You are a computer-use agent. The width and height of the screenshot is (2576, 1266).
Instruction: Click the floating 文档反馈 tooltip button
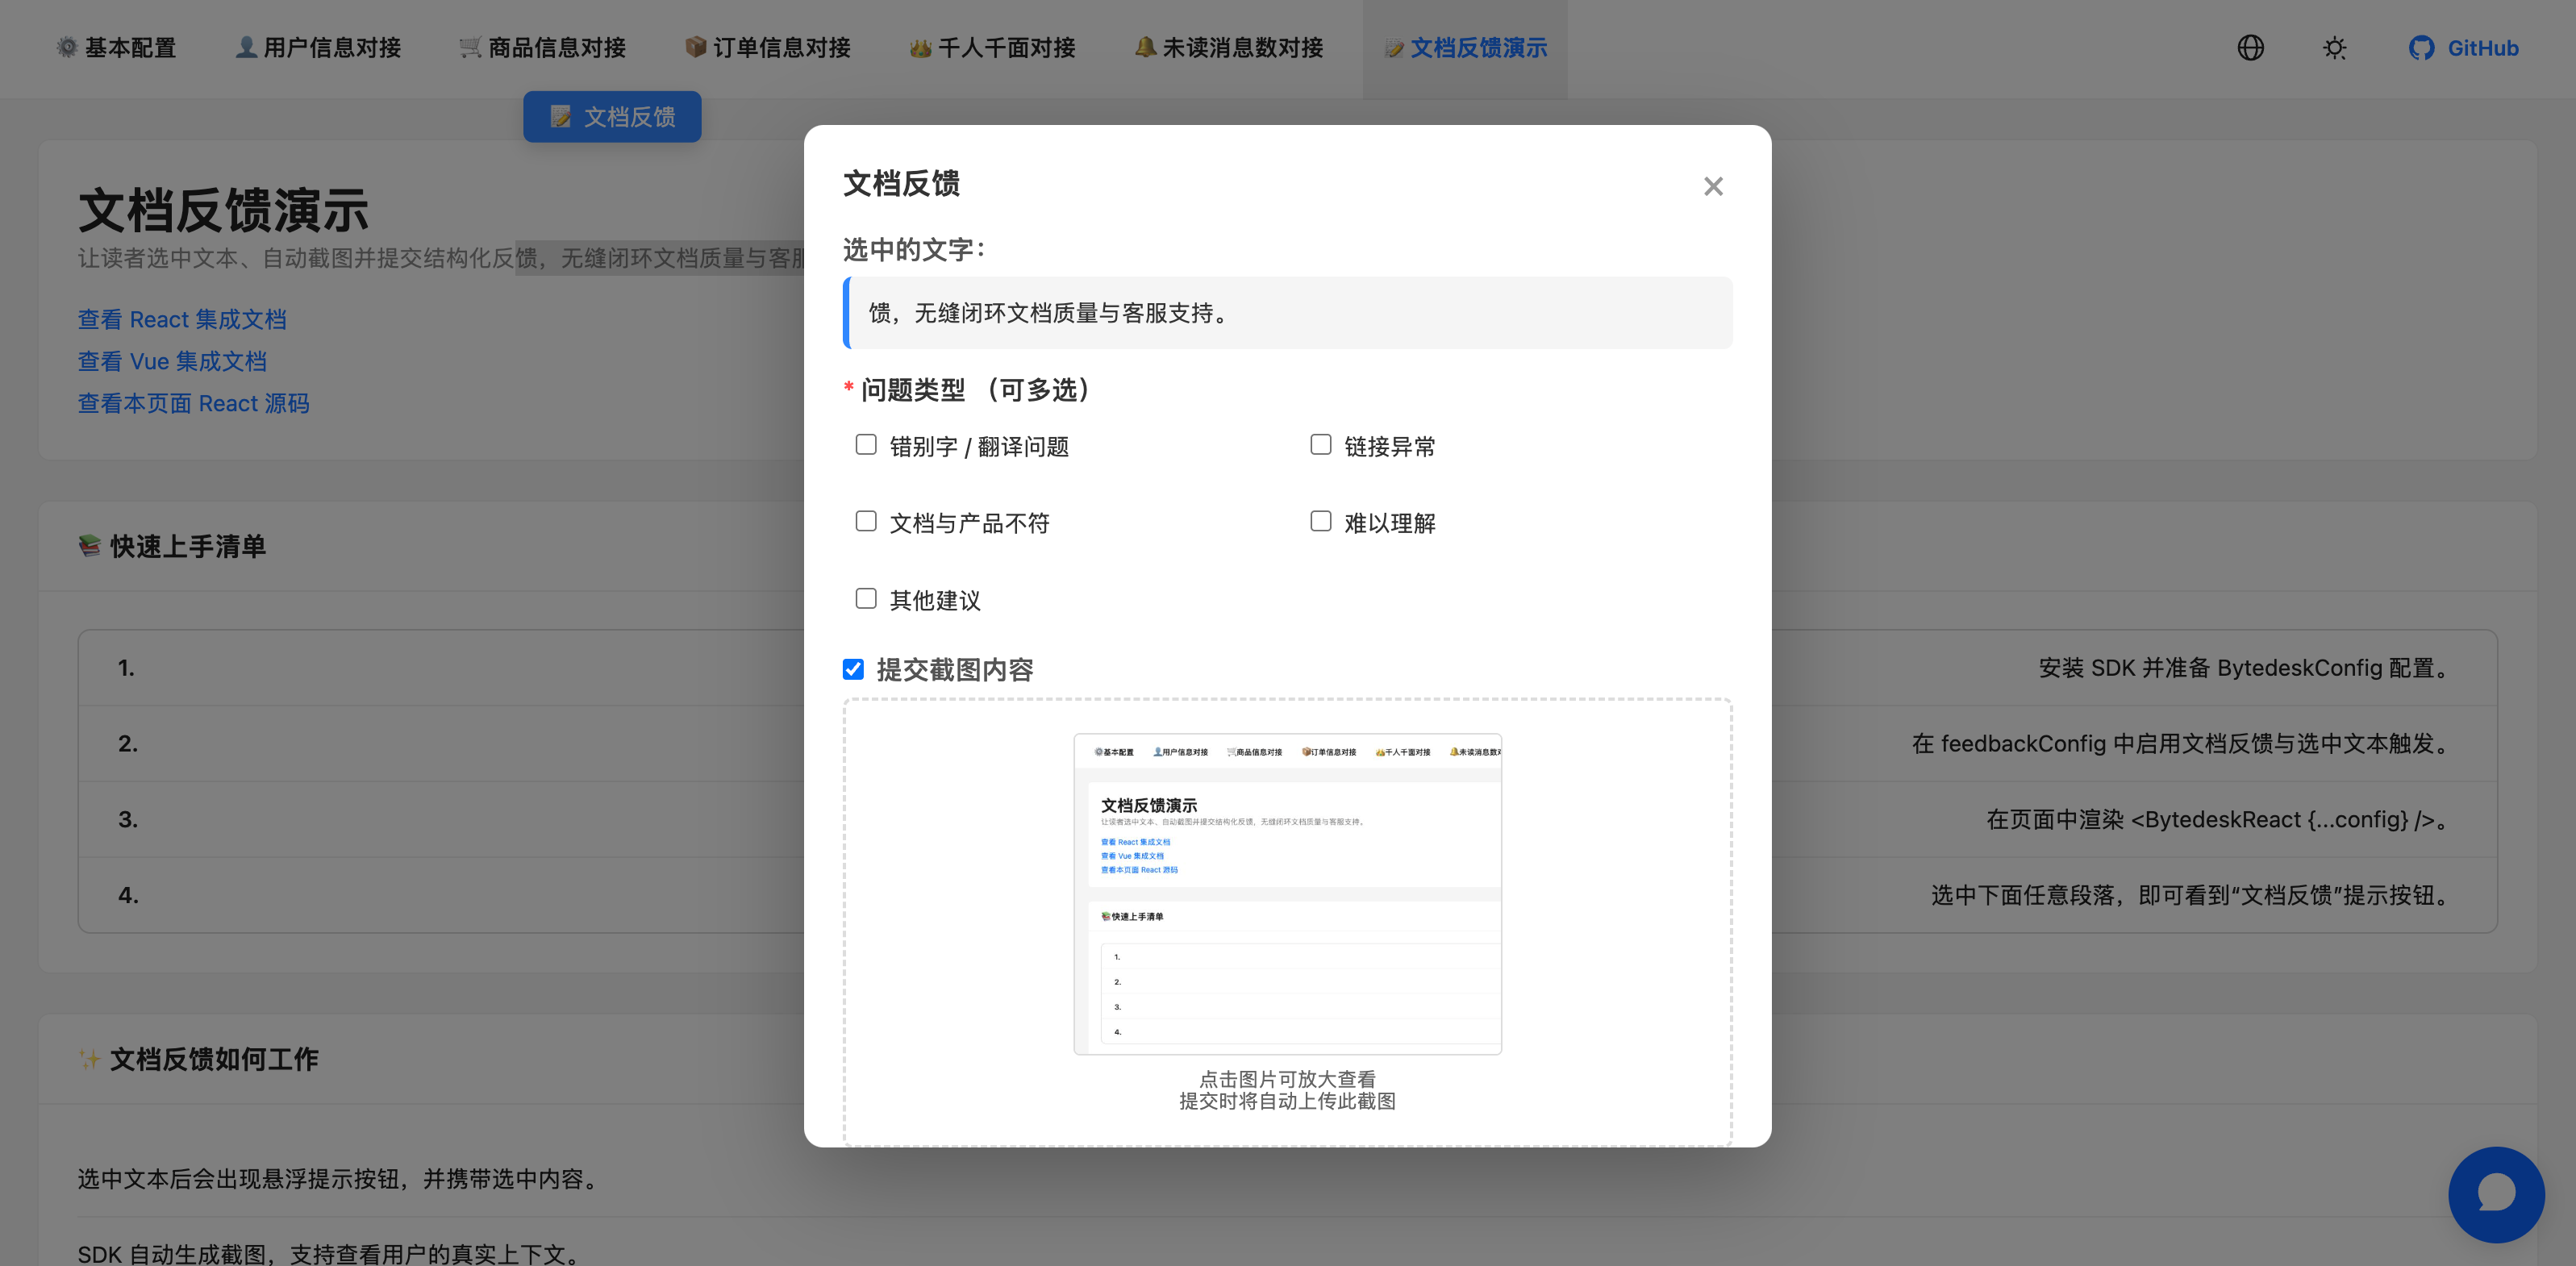(x=612, y=117)
